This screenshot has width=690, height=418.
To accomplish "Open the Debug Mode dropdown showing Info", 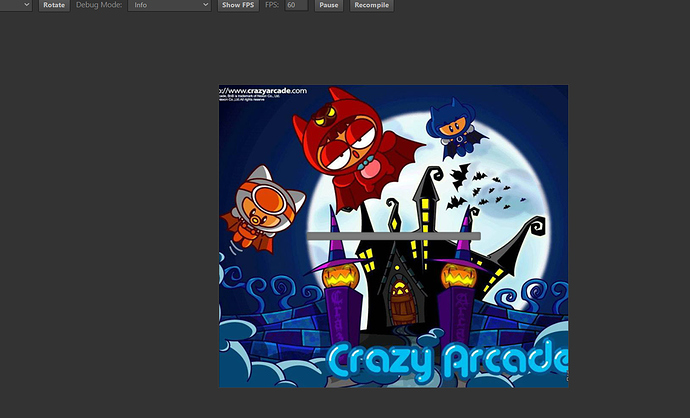I will click(x=169, y=5).
